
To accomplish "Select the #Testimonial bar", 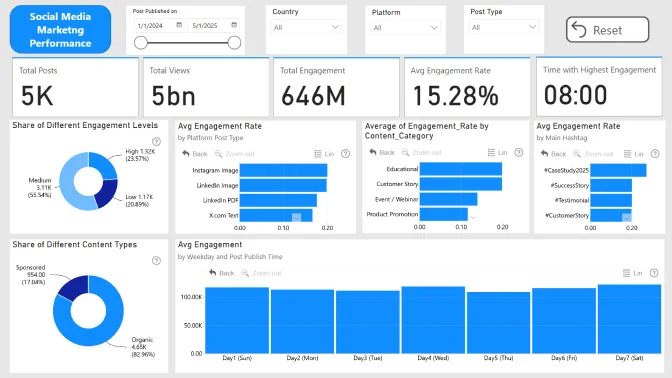I will pos(611,200).
